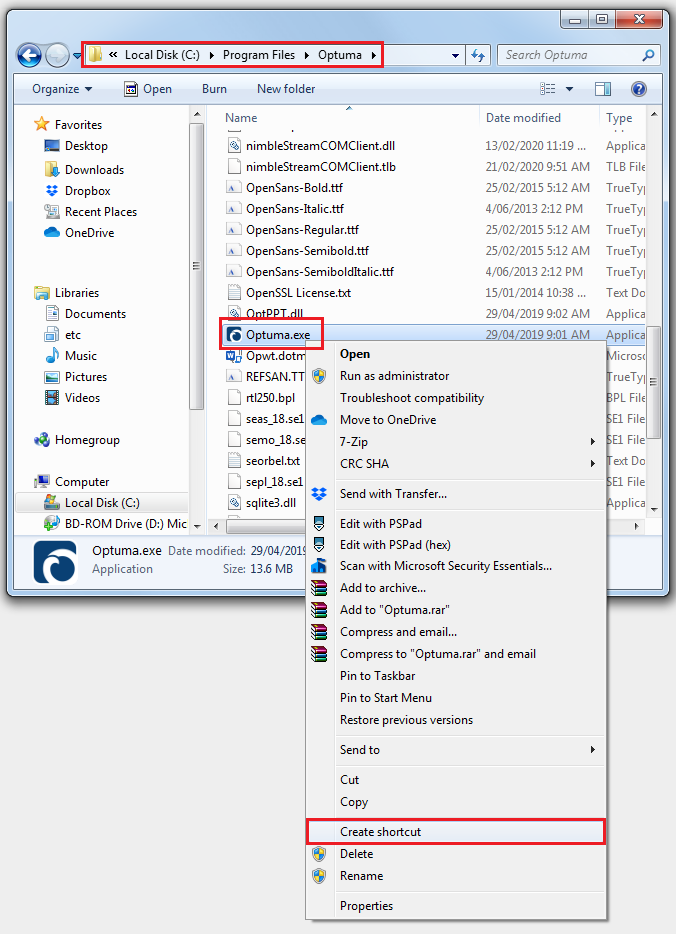
Task: Click the Desktop icon in Favorites
Action: (52, 145)
